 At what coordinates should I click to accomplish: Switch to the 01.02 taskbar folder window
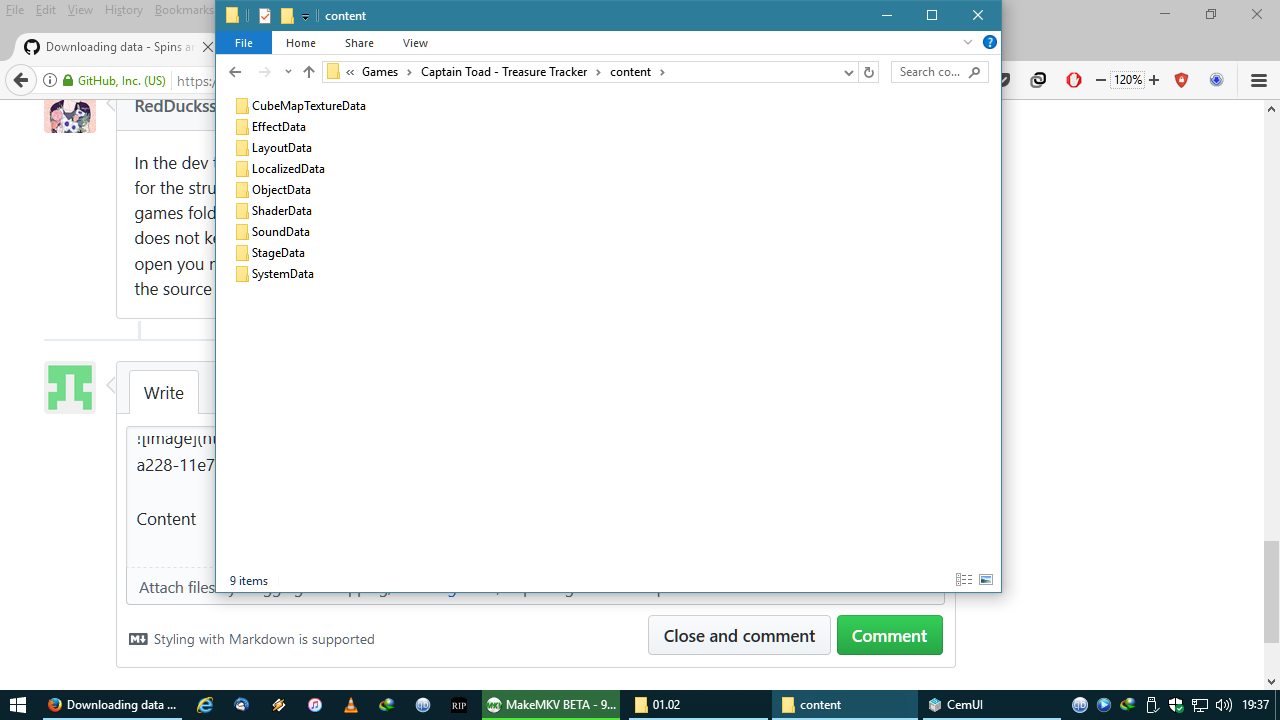pos(697,705)
